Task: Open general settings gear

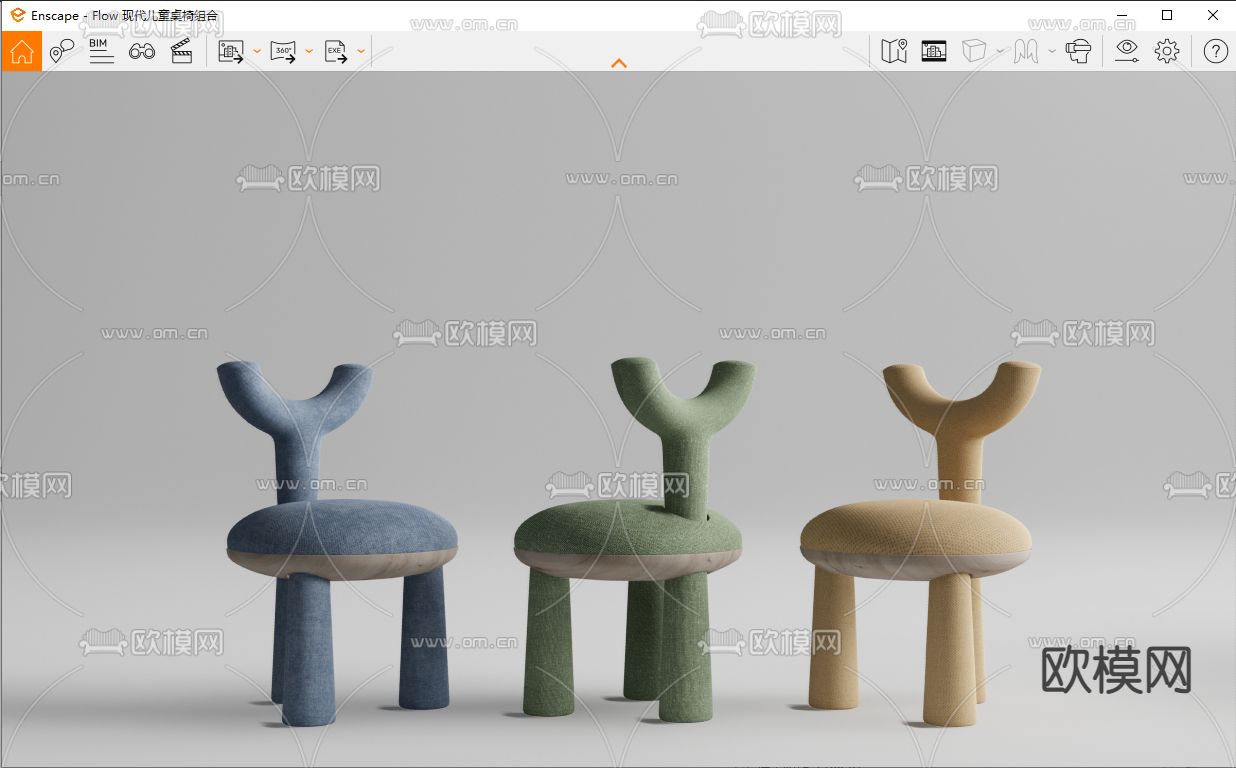Action: pos(1167,51)
